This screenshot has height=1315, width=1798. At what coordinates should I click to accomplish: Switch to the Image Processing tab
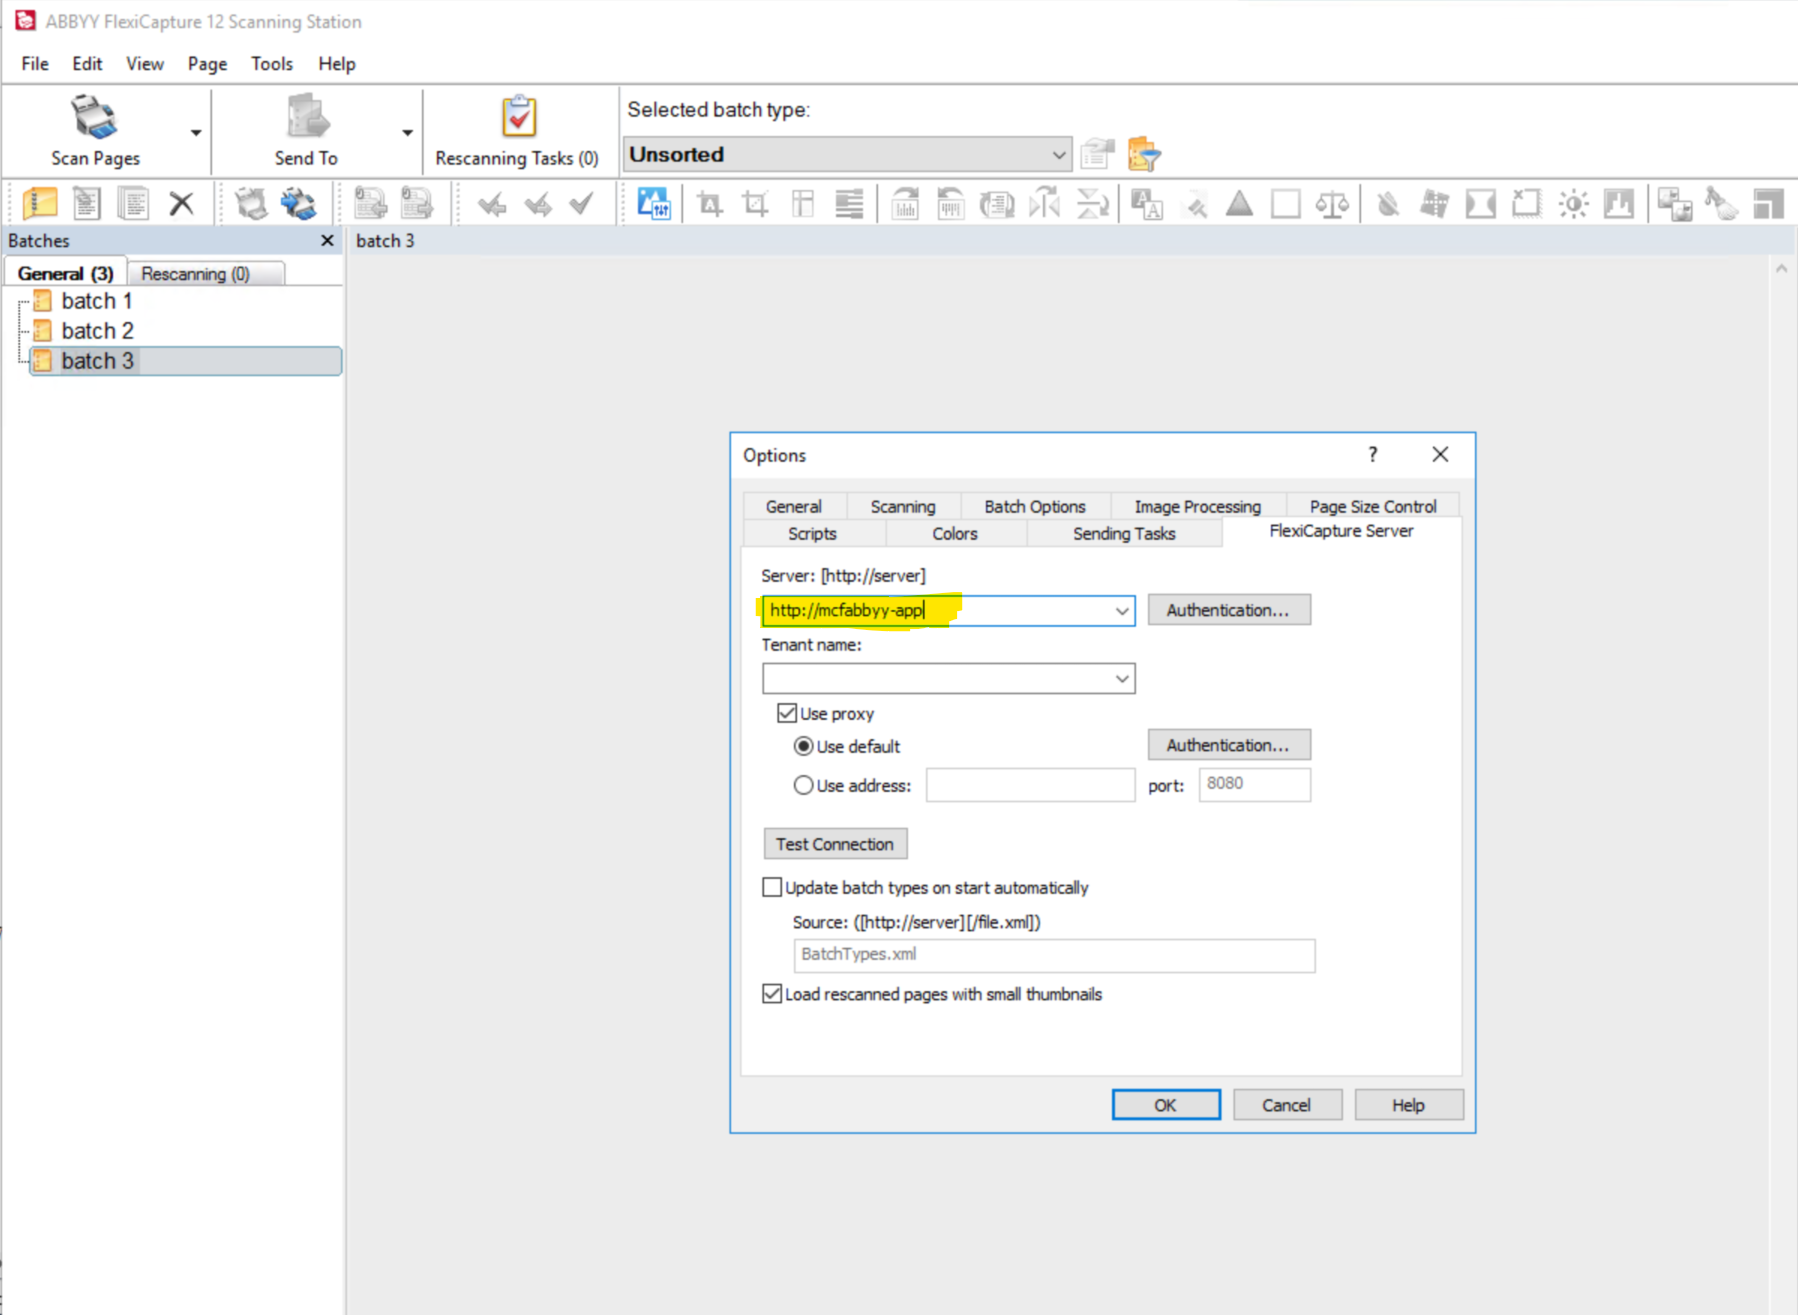pos(1197,506)
